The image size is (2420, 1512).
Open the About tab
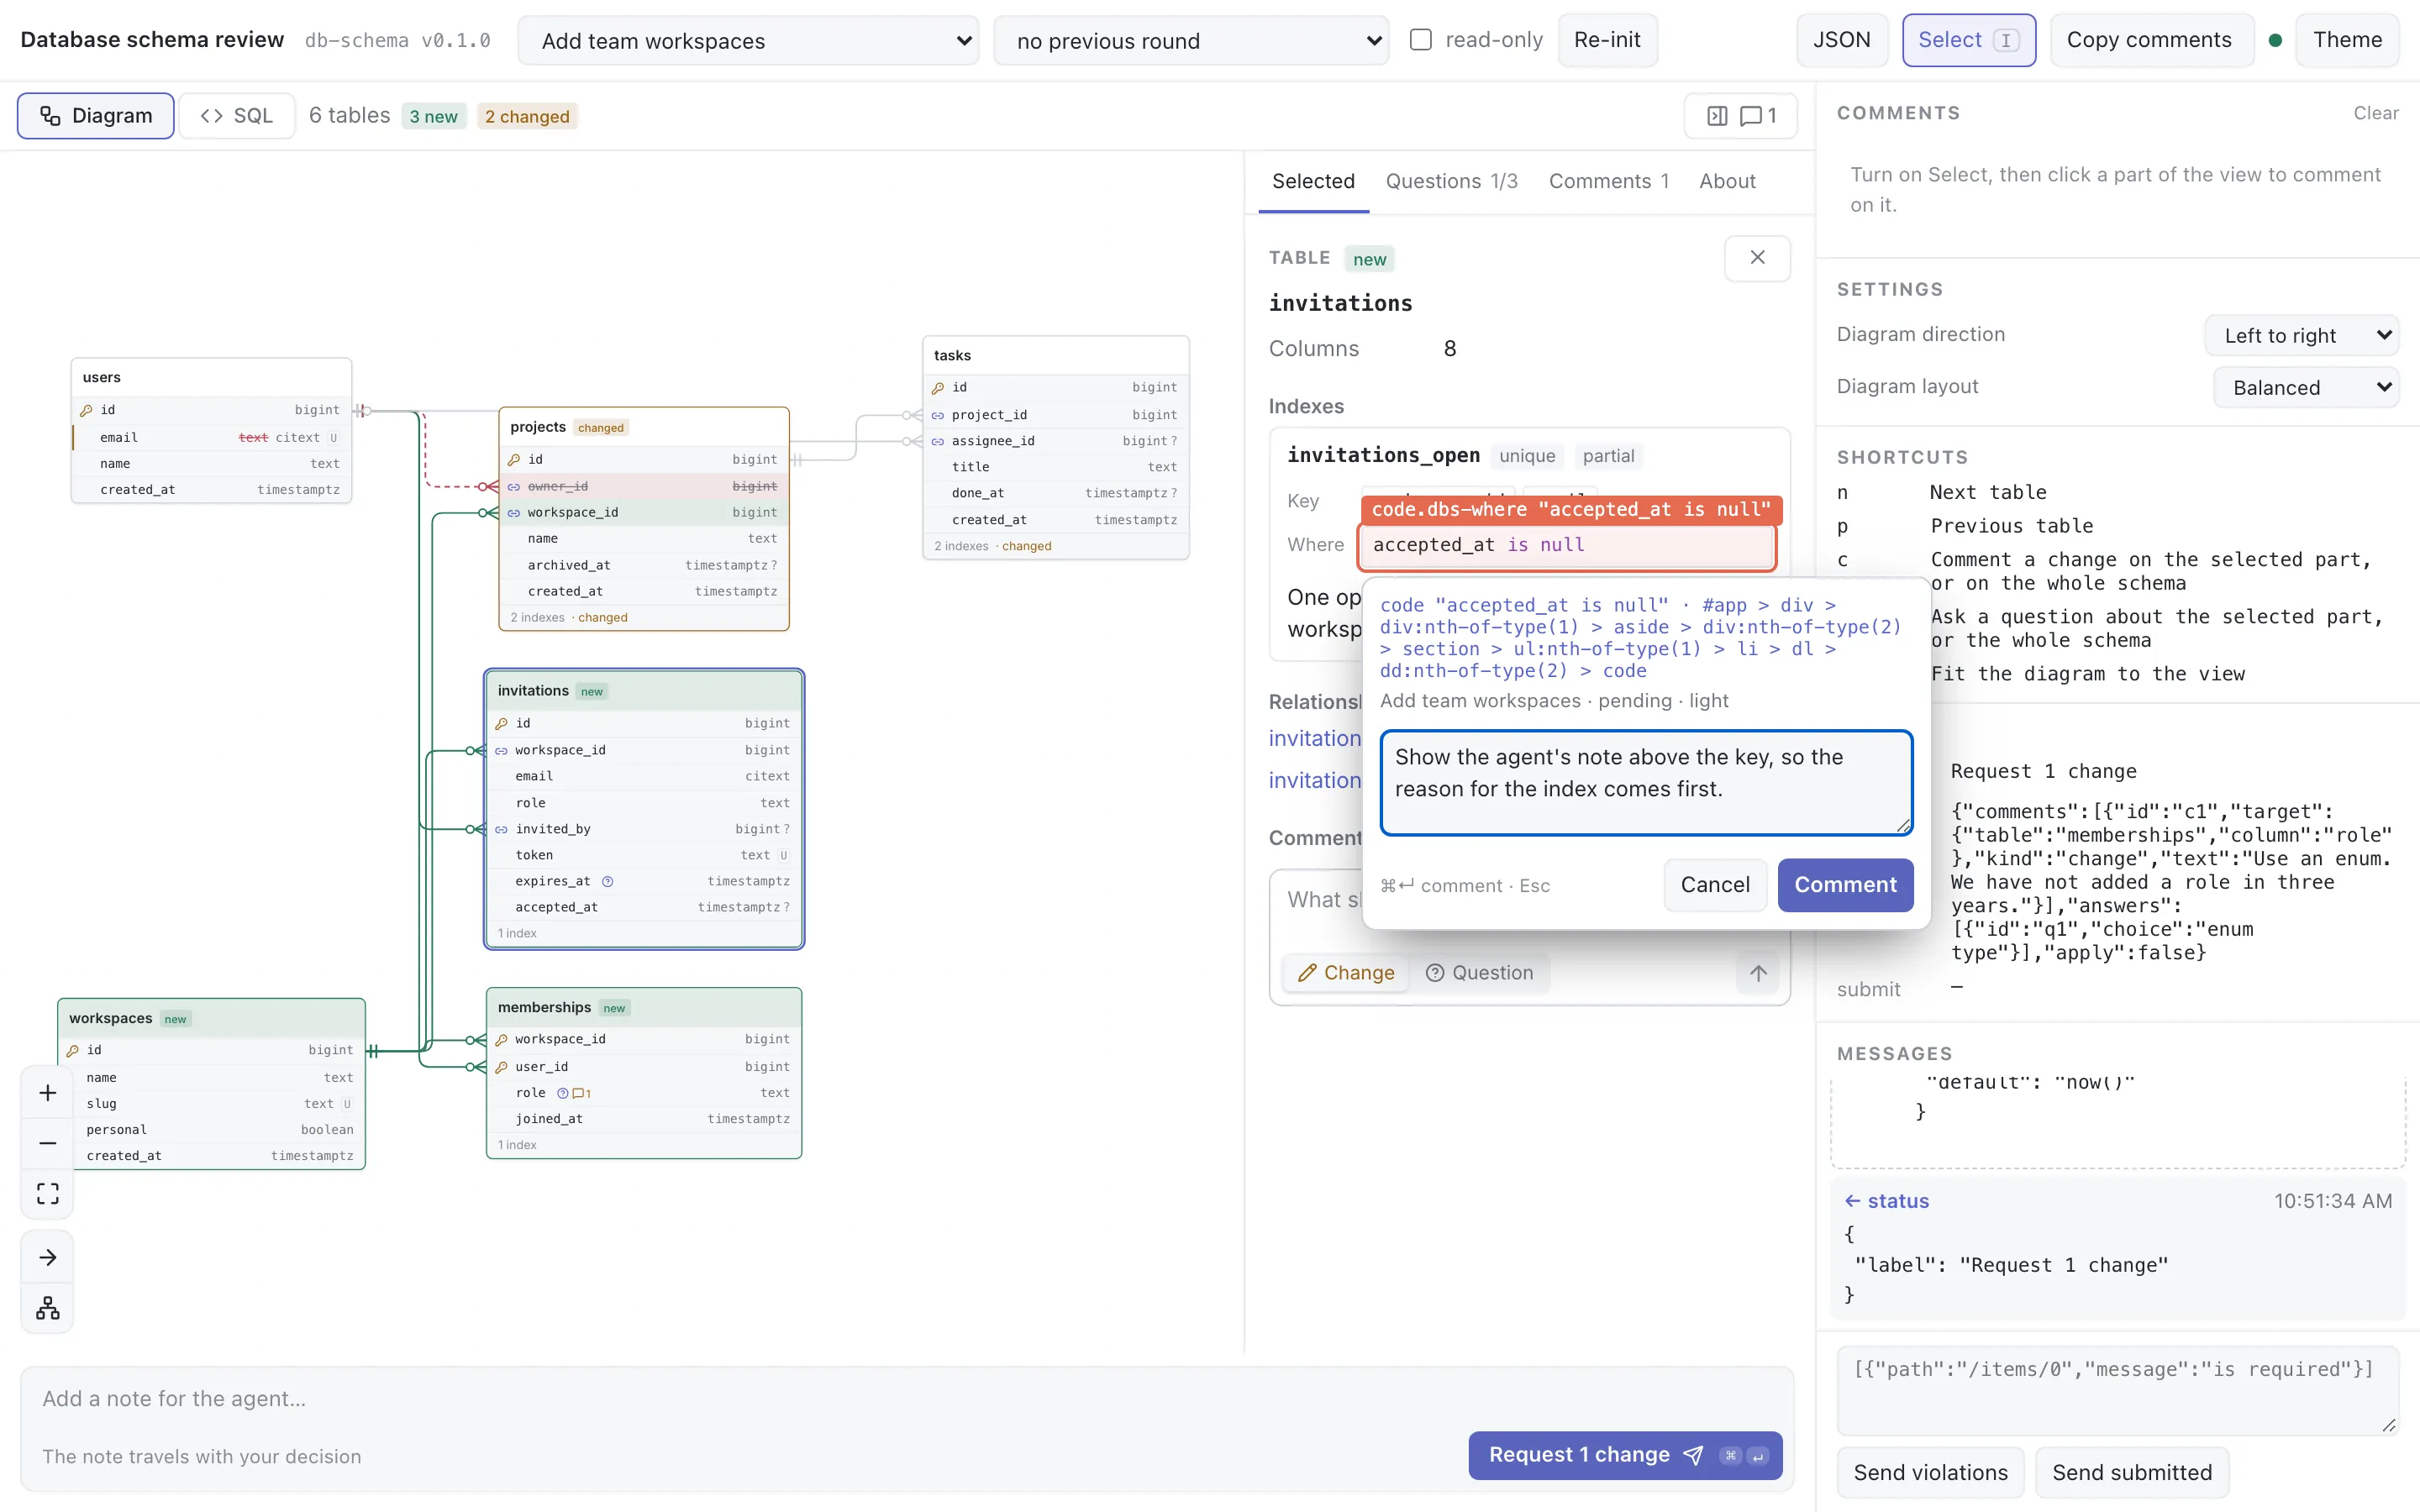pos(1727,181)
